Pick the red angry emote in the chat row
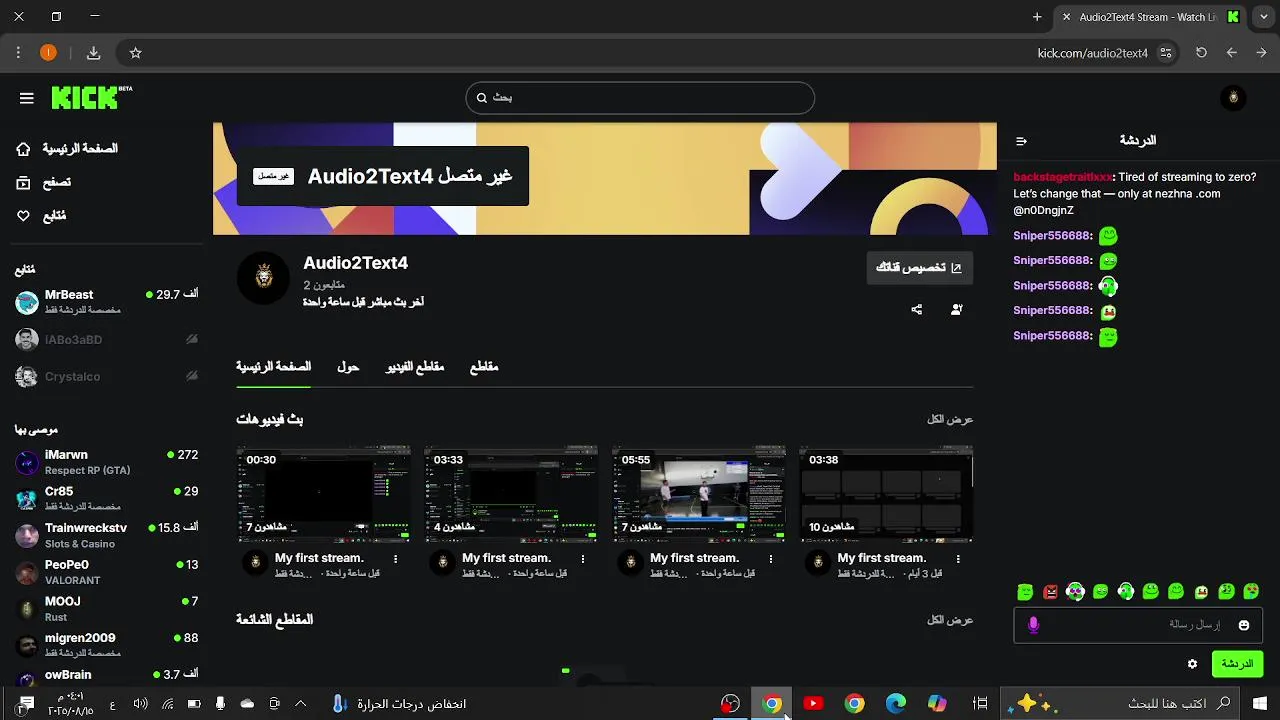The image size is (1280, 720). pos(1050,592)
